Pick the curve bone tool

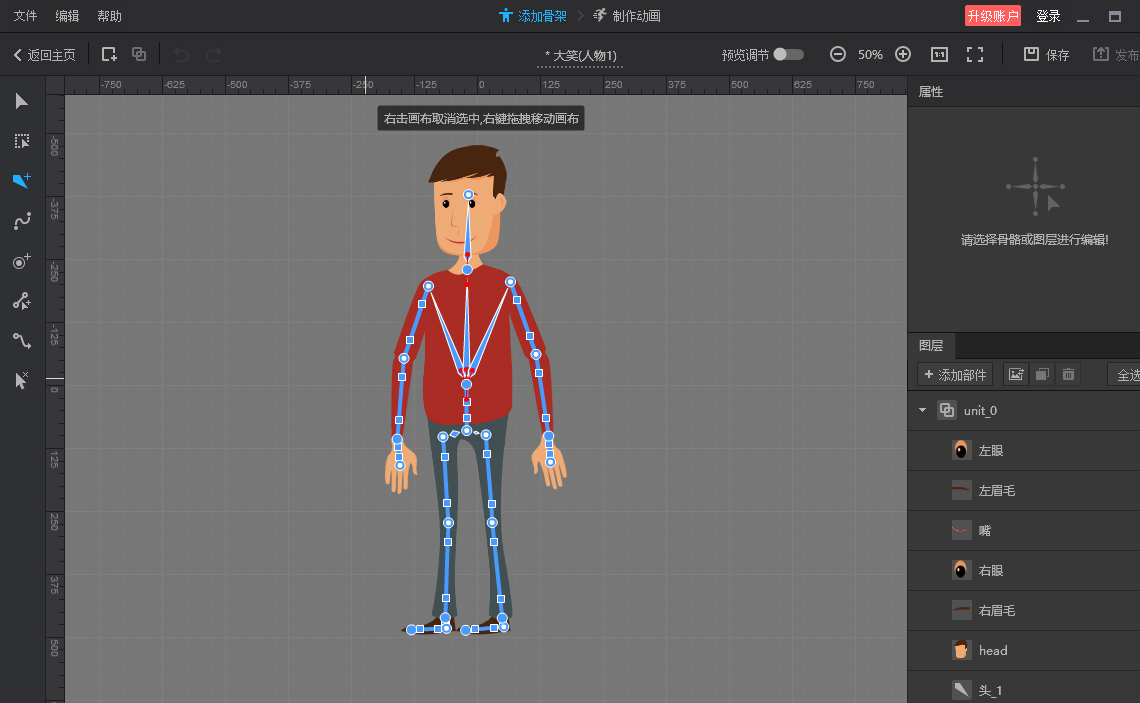coord(22,221)
